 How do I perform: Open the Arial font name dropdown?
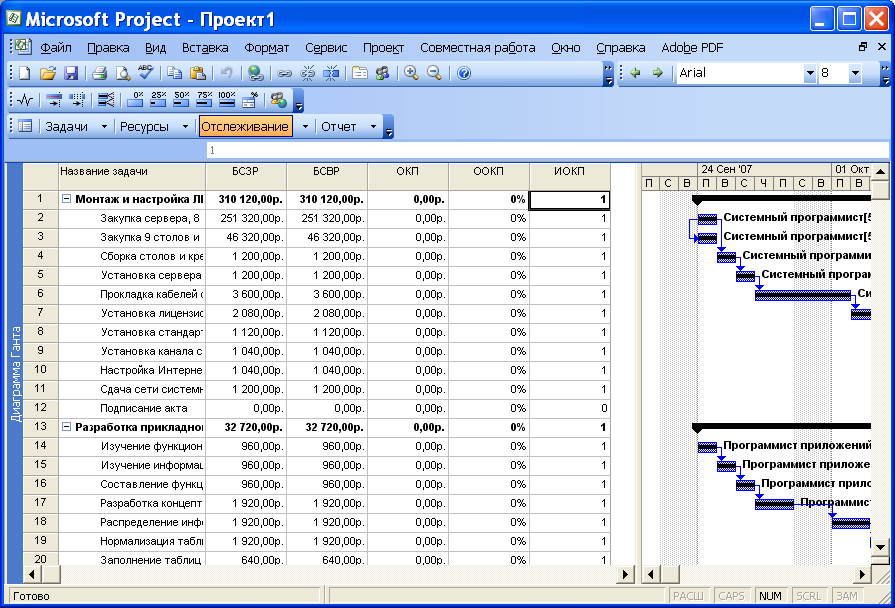[x=809, y=73]
